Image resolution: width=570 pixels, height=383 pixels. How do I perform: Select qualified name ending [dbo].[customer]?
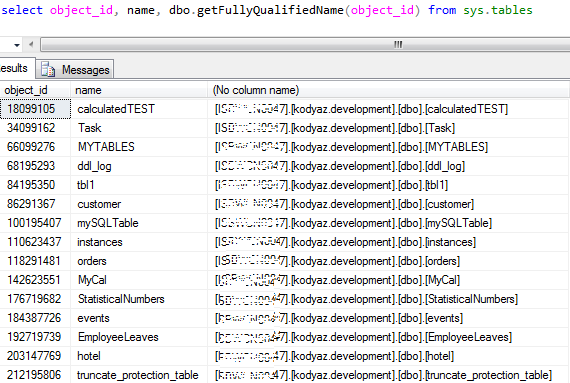(389, 204)
